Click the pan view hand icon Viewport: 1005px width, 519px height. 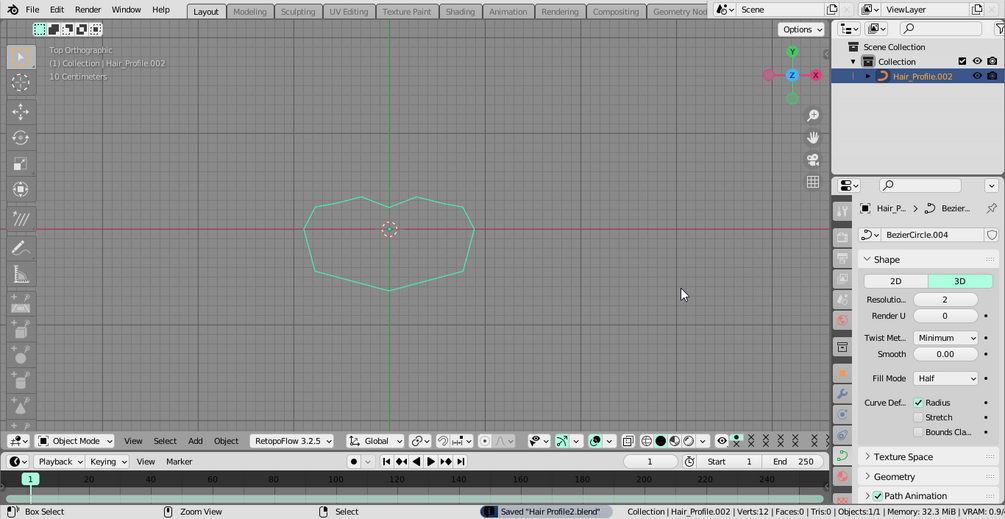point(813,138)
